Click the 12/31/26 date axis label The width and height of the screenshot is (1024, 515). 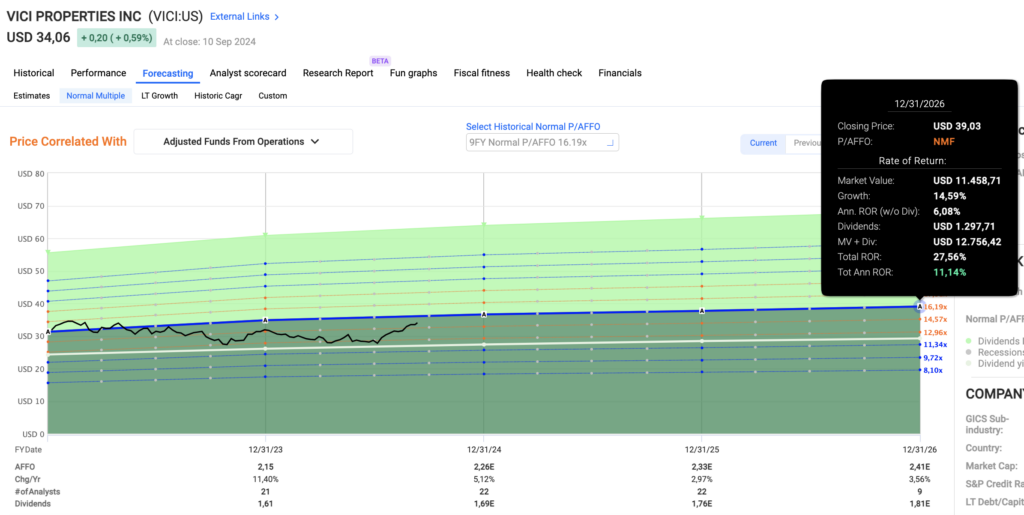(x=920, y=450)
